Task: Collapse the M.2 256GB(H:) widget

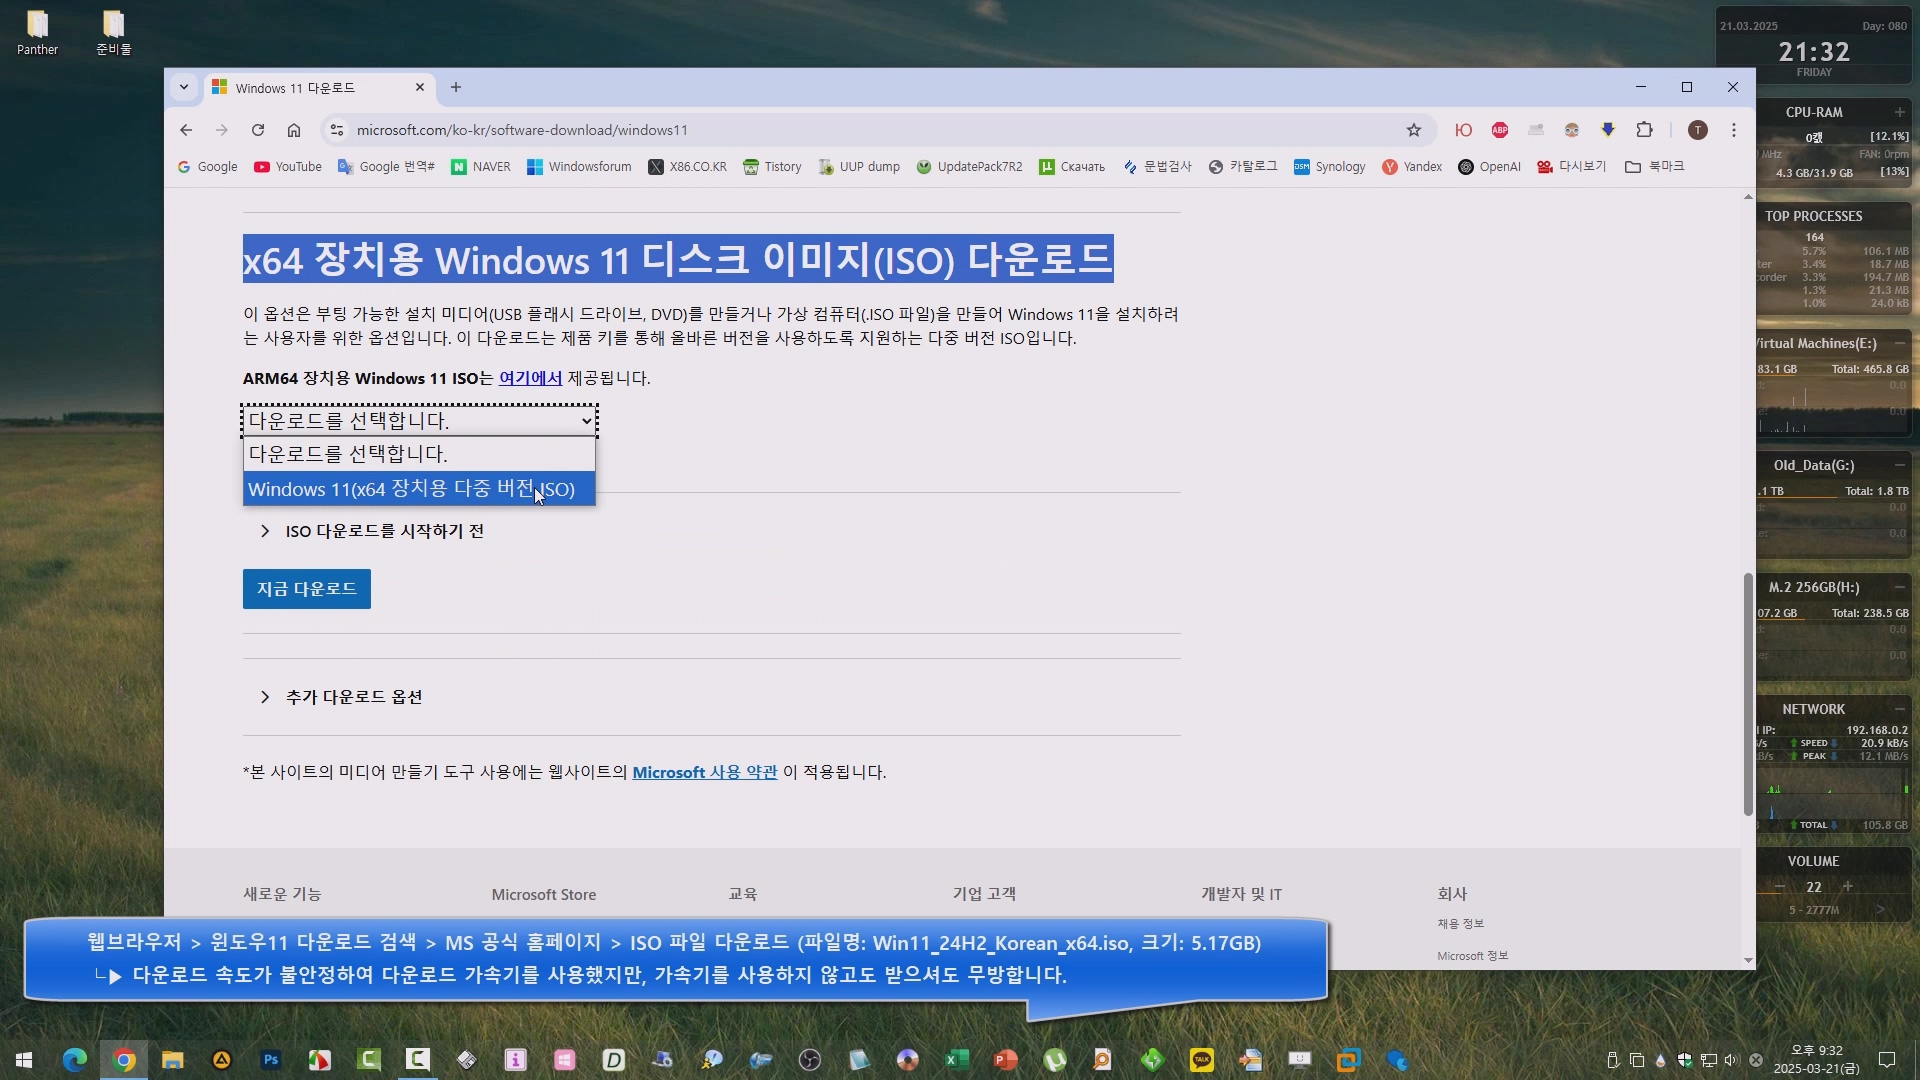Action: click(x=1899, y=587)
